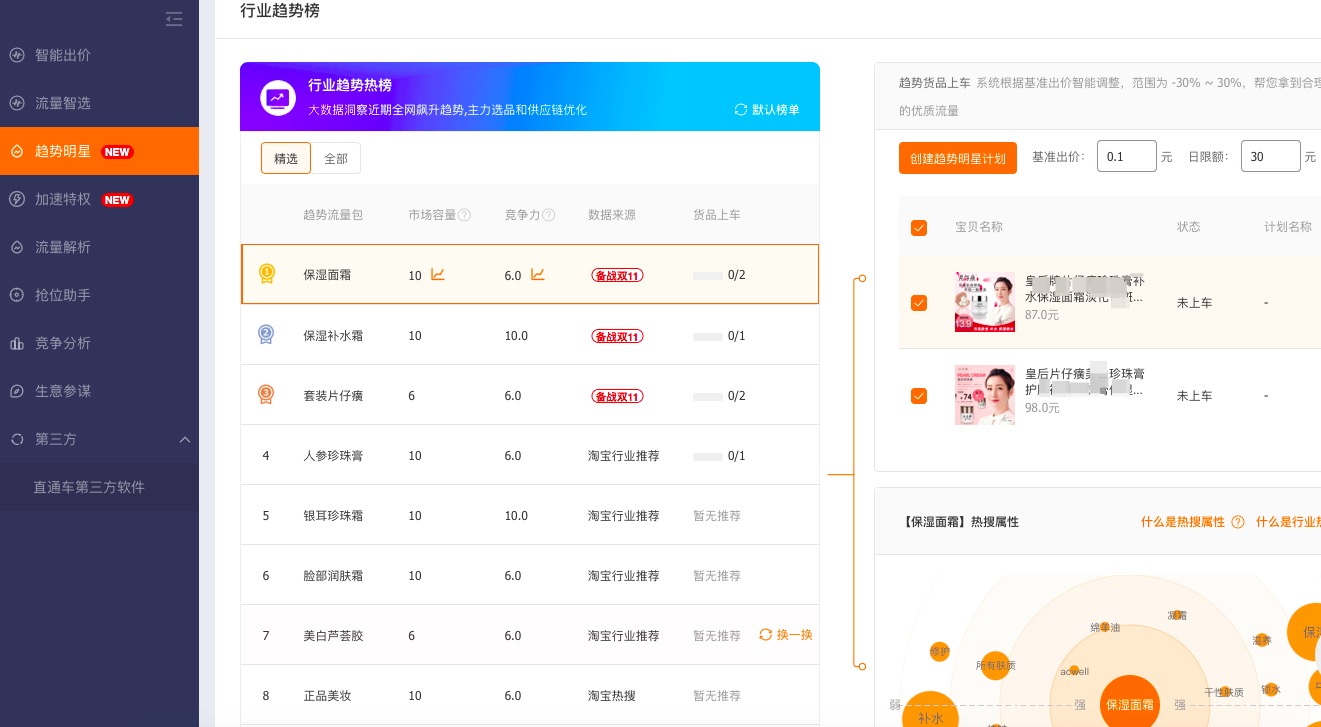Viewport: 1321px width, 727px height.
Task: Open 流量智选 in the sidebar
Action: pyautogui.click(x=63, y=103)
